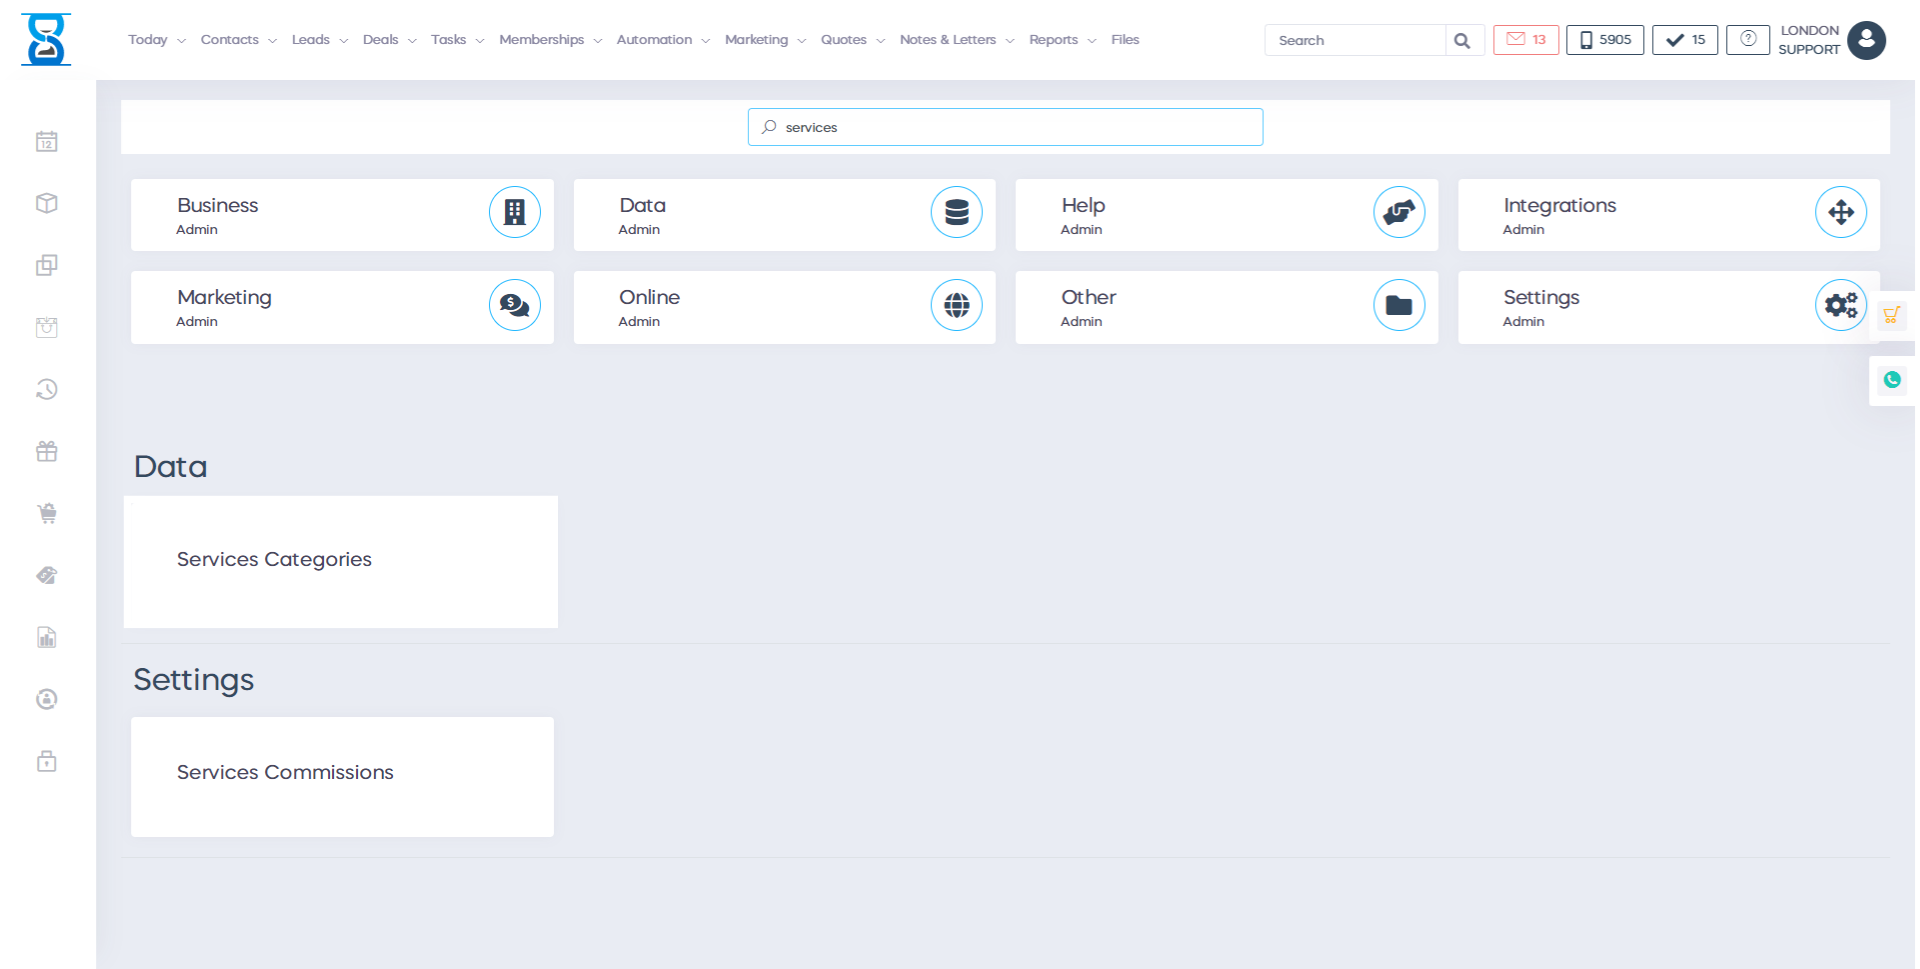Expand the Contacts dropdown menu

point(231,39)
